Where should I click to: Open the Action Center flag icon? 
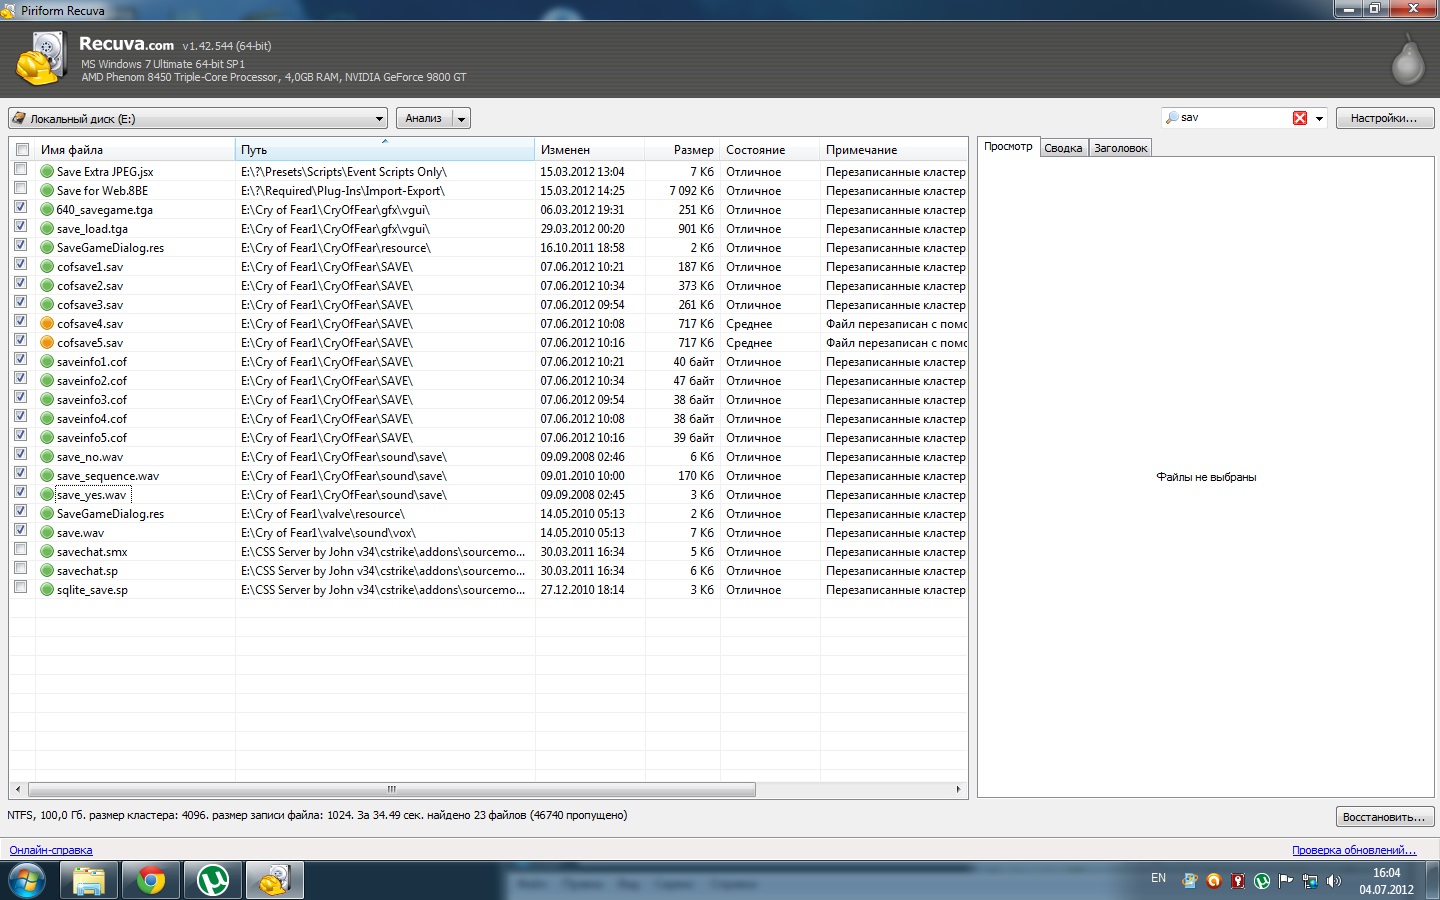[1286, 881]
